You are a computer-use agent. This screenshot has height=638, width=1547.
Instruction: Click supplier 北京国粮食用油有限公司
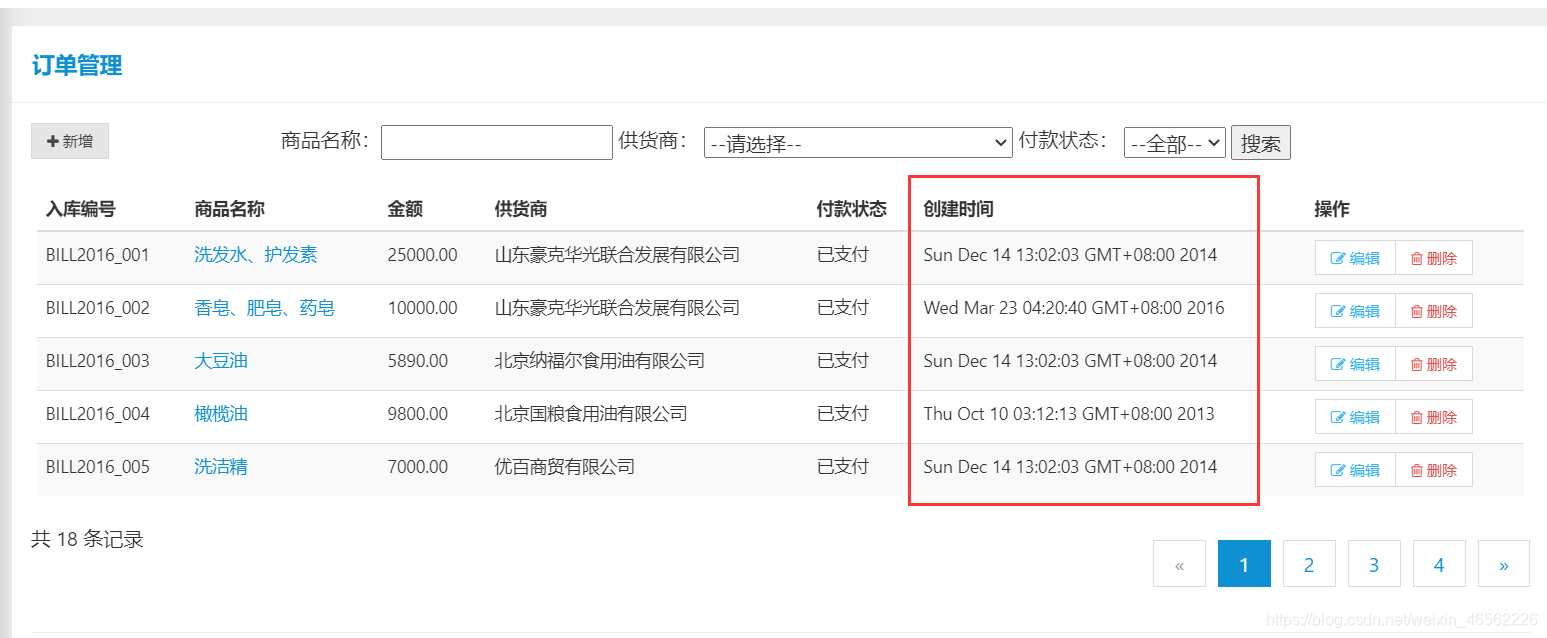pos(591,414)
